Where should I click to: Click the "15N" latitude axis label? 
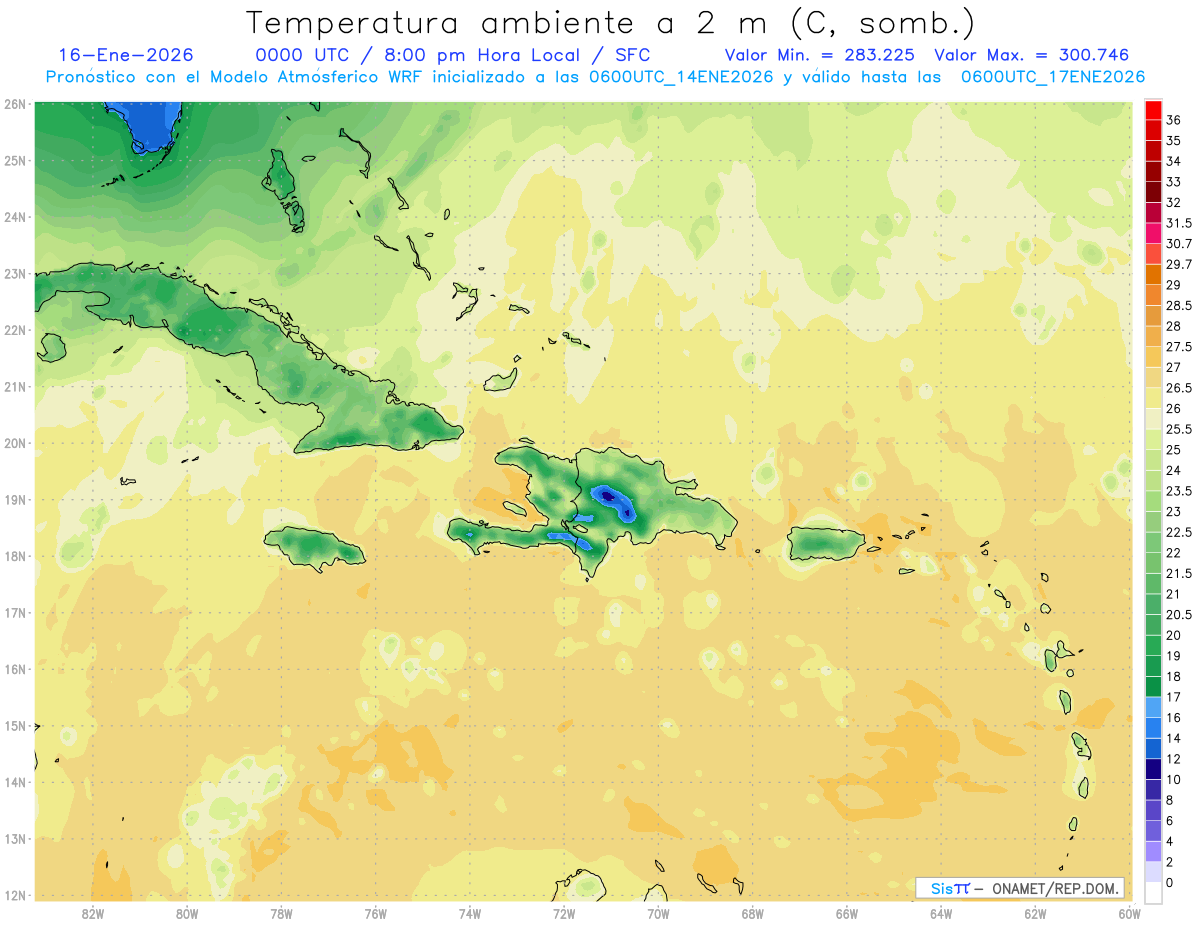tap(14, 725)
